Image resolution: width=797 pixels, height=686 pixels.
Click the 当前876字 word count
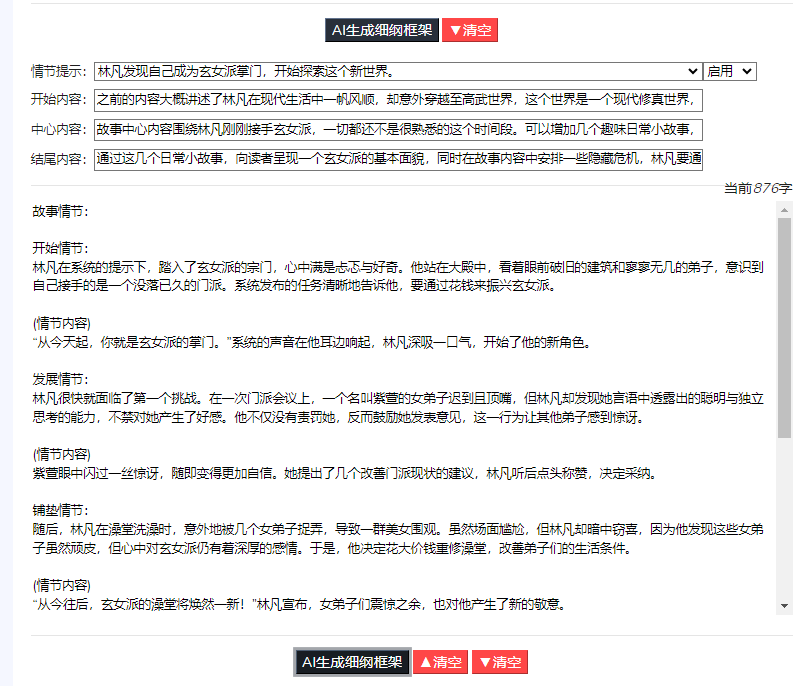click(758, 189)
